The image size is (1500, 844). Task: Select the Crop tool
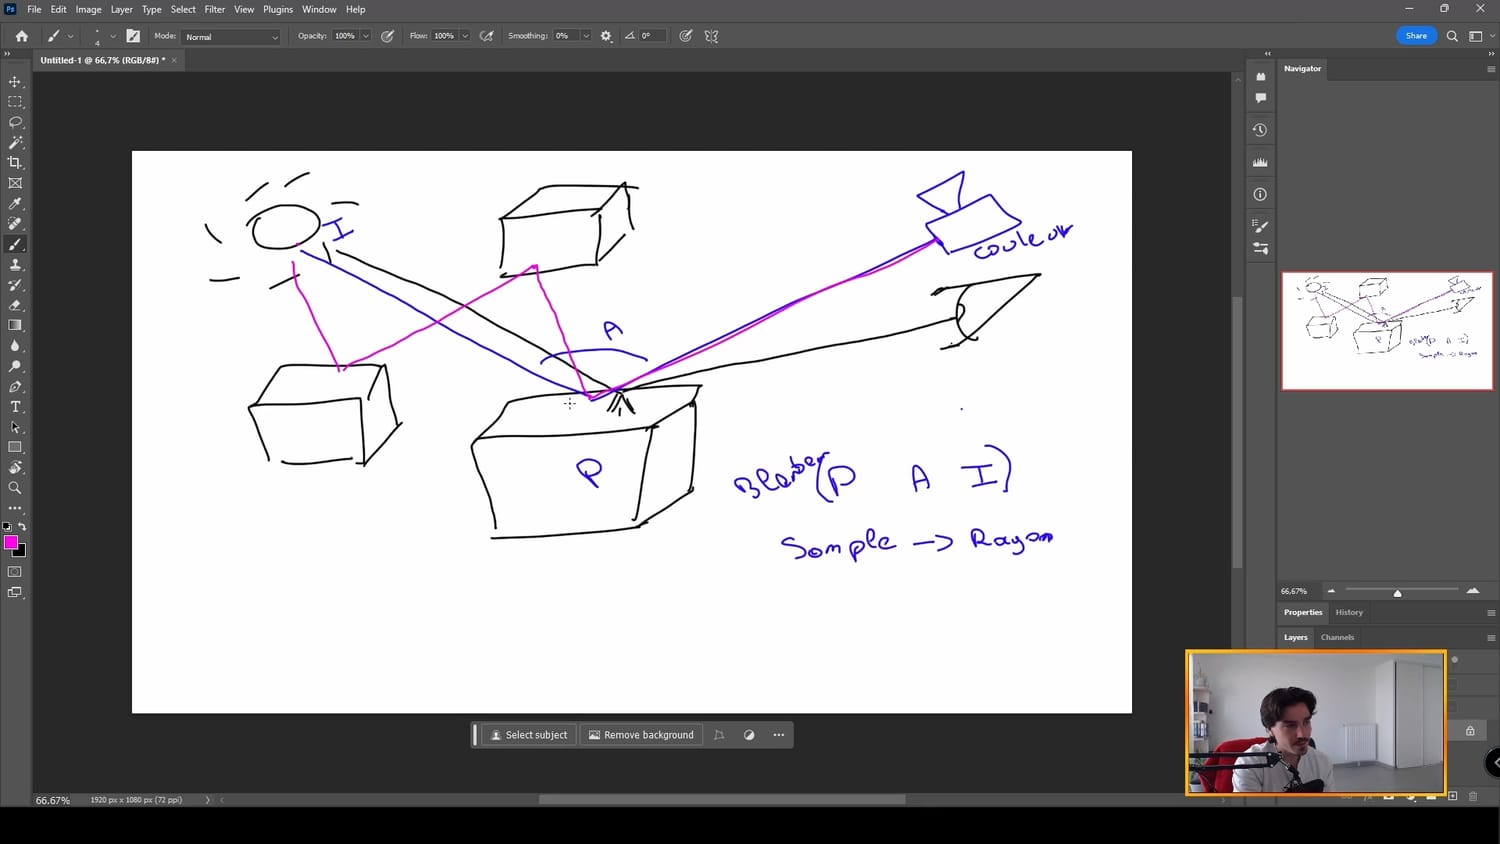point(15,163)
